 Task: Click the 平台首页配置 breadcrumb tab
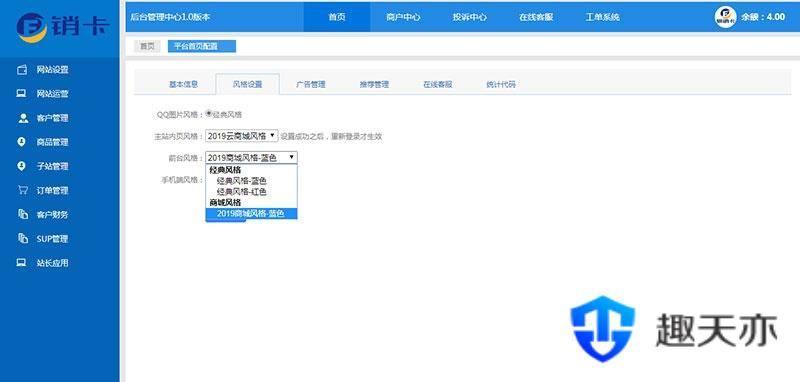pyautogui.click(x=202, y=46)
